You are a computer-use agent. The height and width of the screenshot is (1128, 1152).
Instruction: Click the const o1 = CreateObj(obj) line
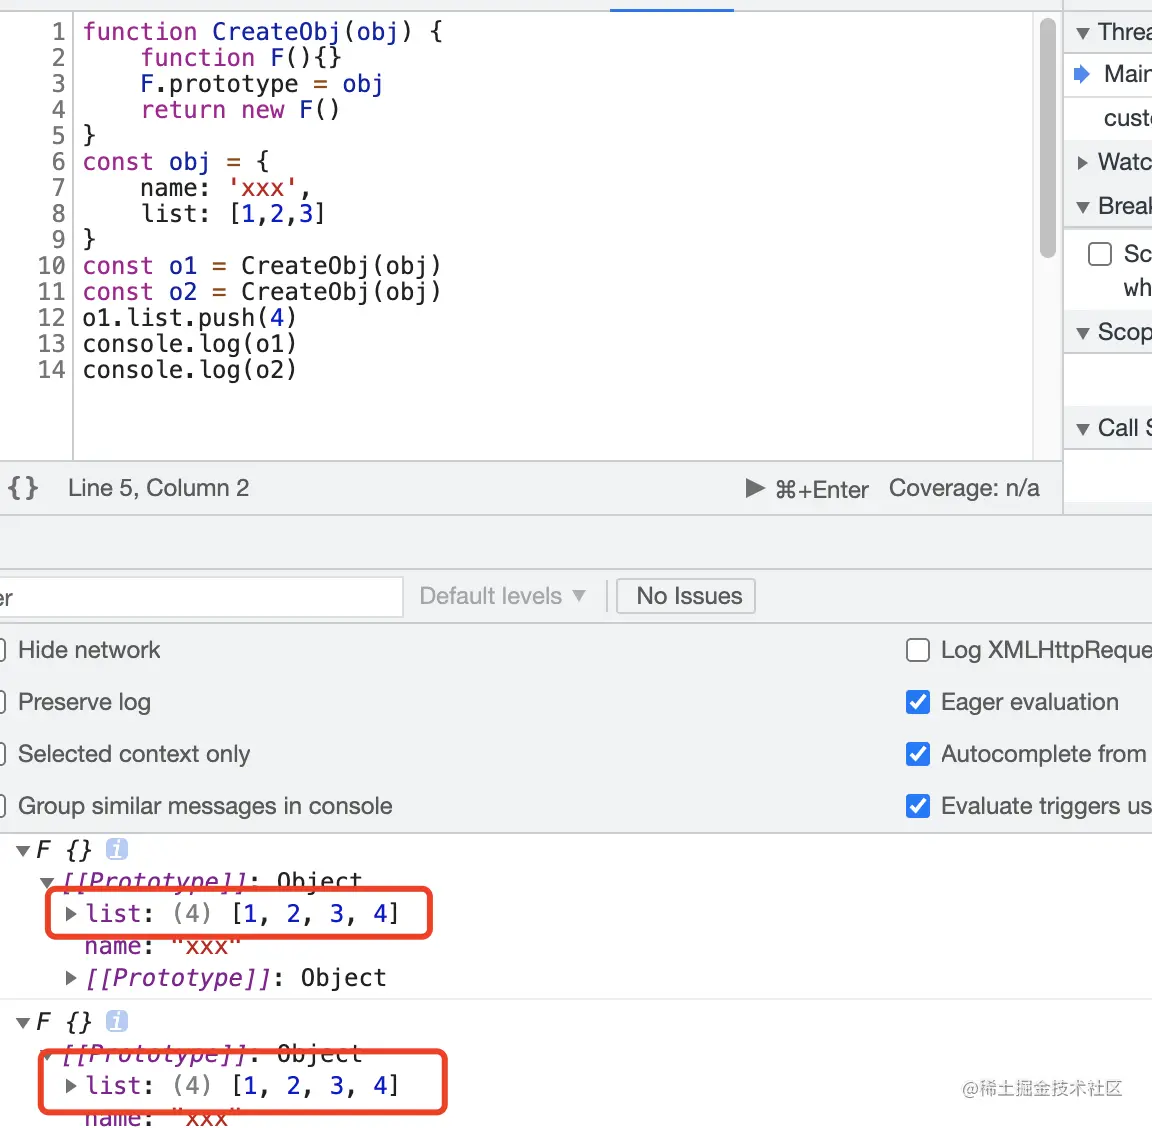tap(262, 266)
